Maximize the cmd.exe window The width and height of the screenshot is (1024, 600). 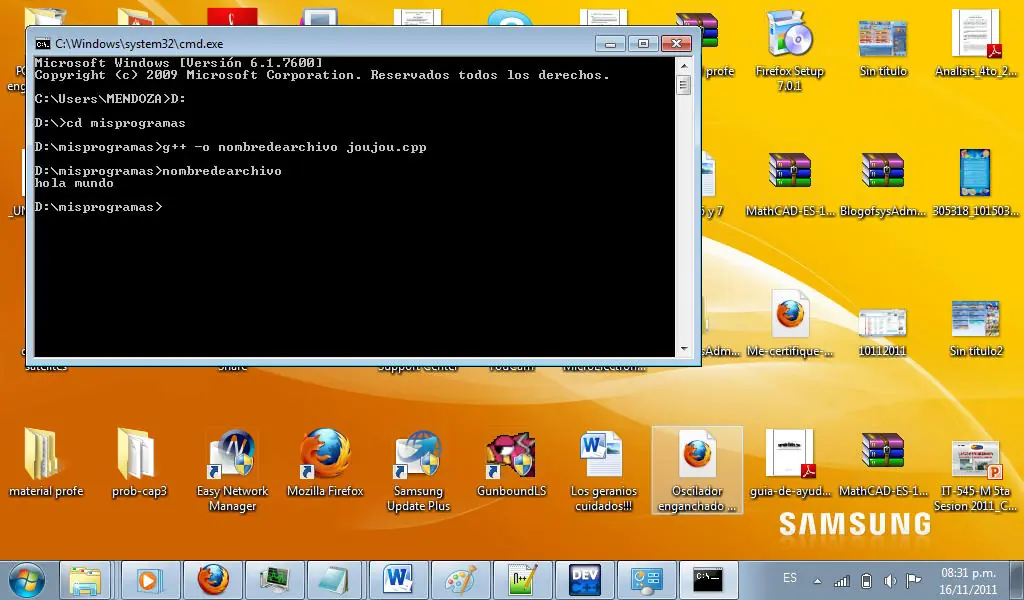tap(643, 44)
